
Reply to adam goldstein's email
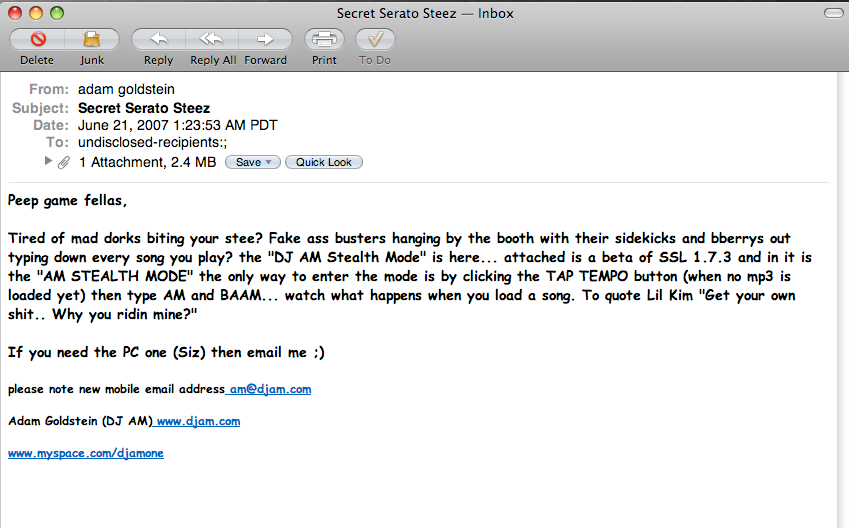pyautogui.click(x=158, y=39)
